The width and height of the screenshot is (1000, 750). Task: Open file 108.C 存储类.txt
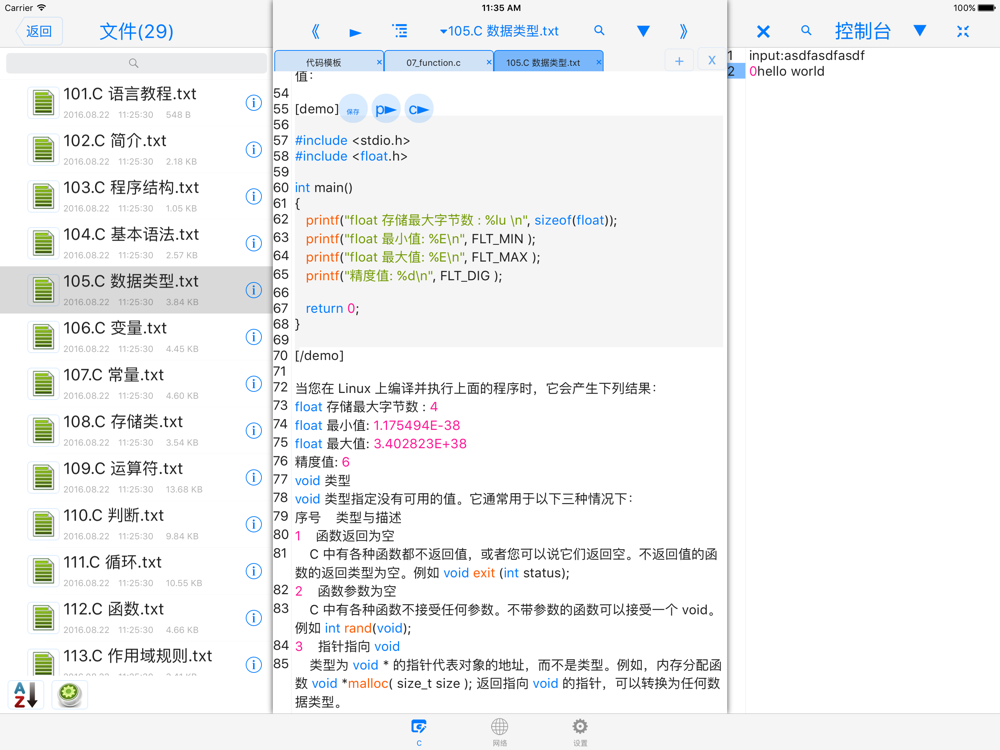point(135,430)
